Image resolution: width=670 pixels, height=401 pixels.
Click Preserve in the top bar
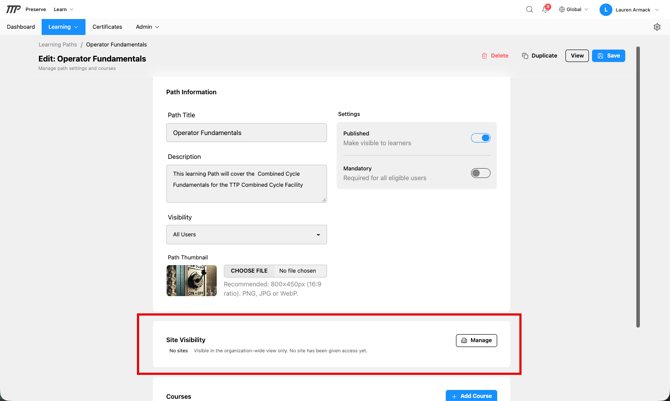click(35, 9)
